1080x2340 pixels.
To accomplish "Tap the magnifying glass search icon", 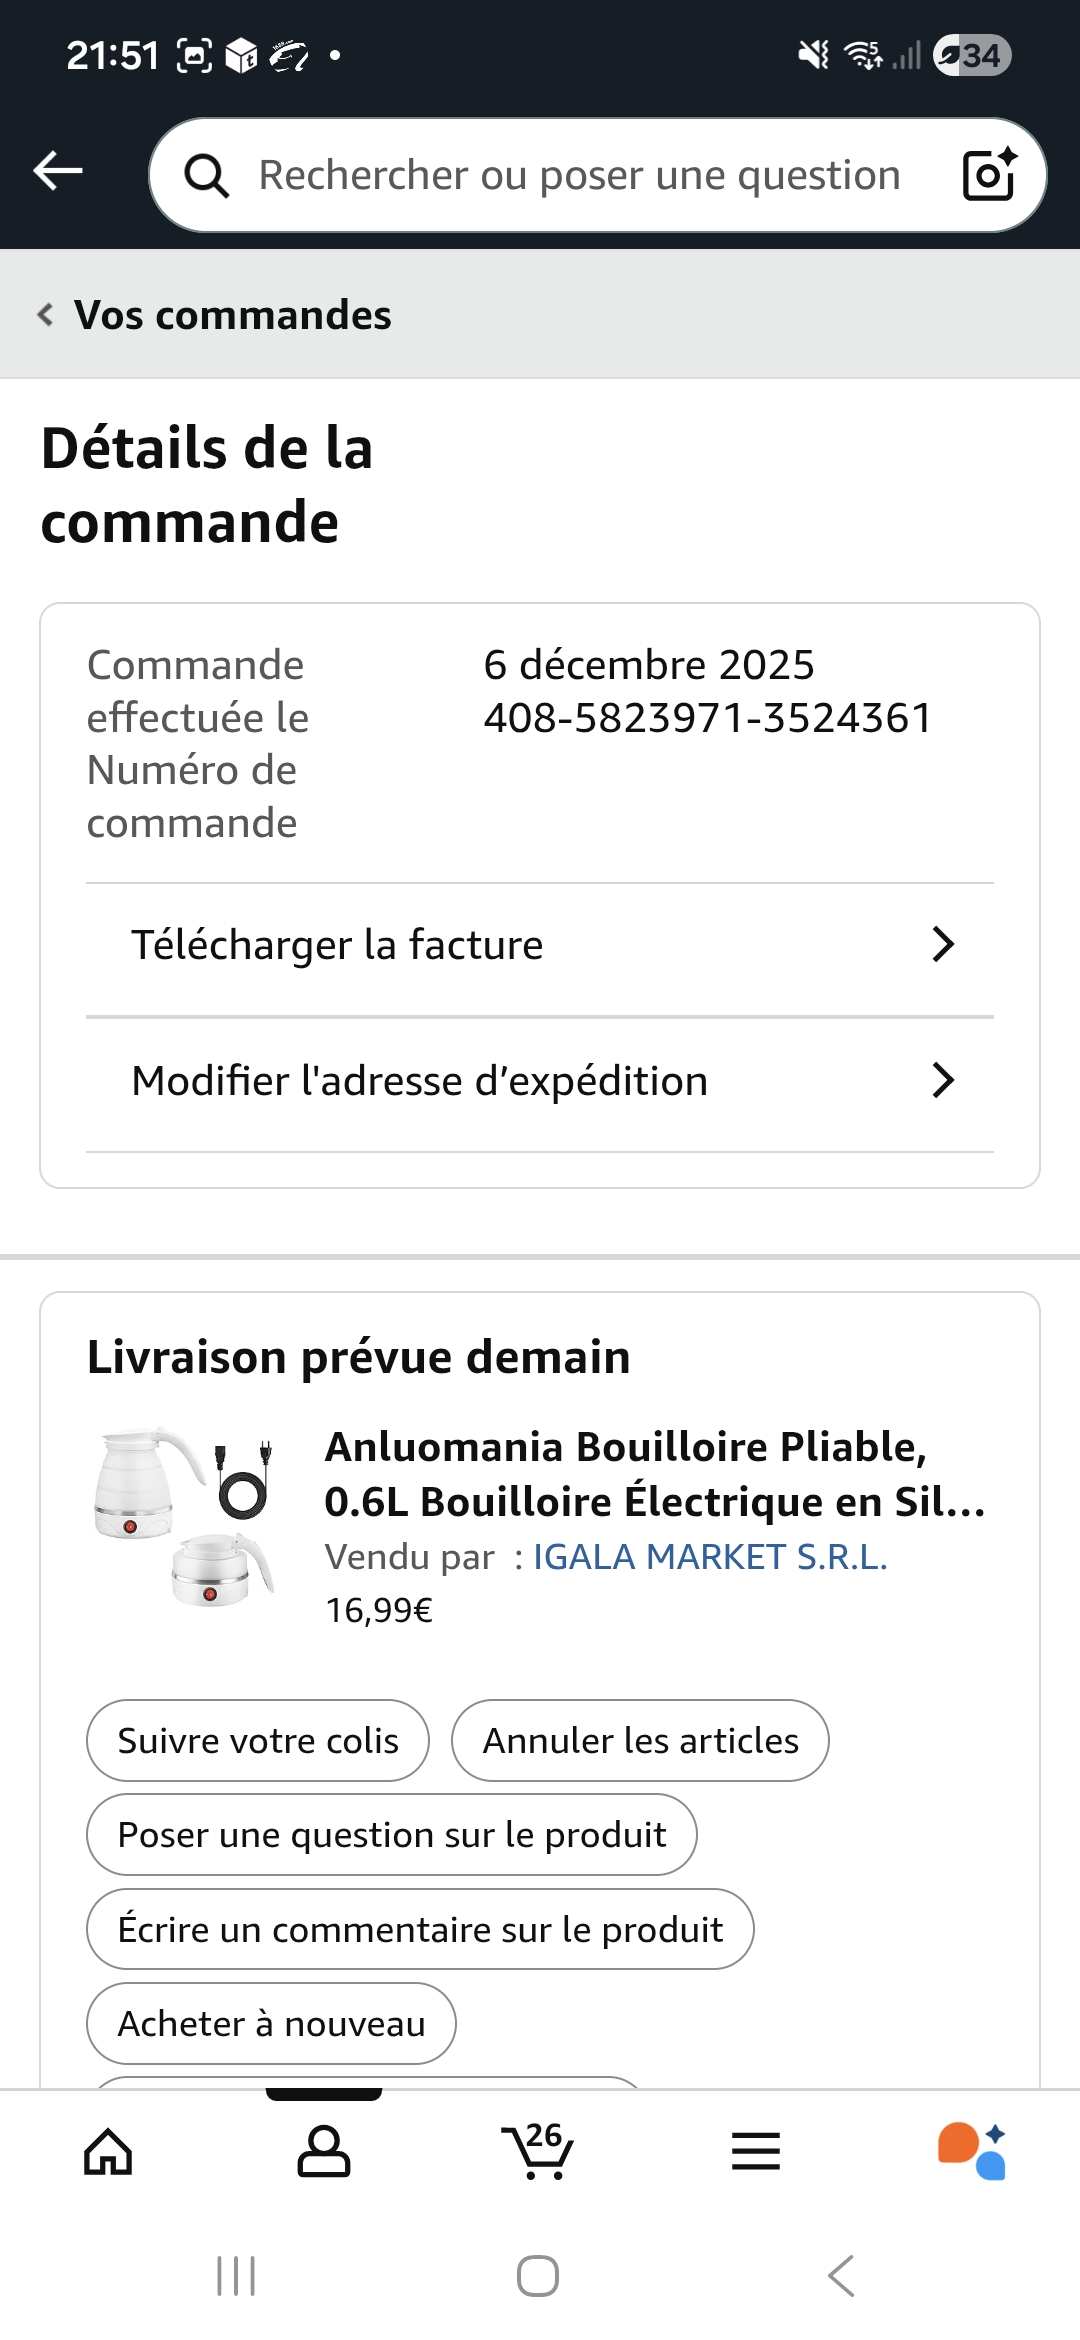I will tap(207, 176).
